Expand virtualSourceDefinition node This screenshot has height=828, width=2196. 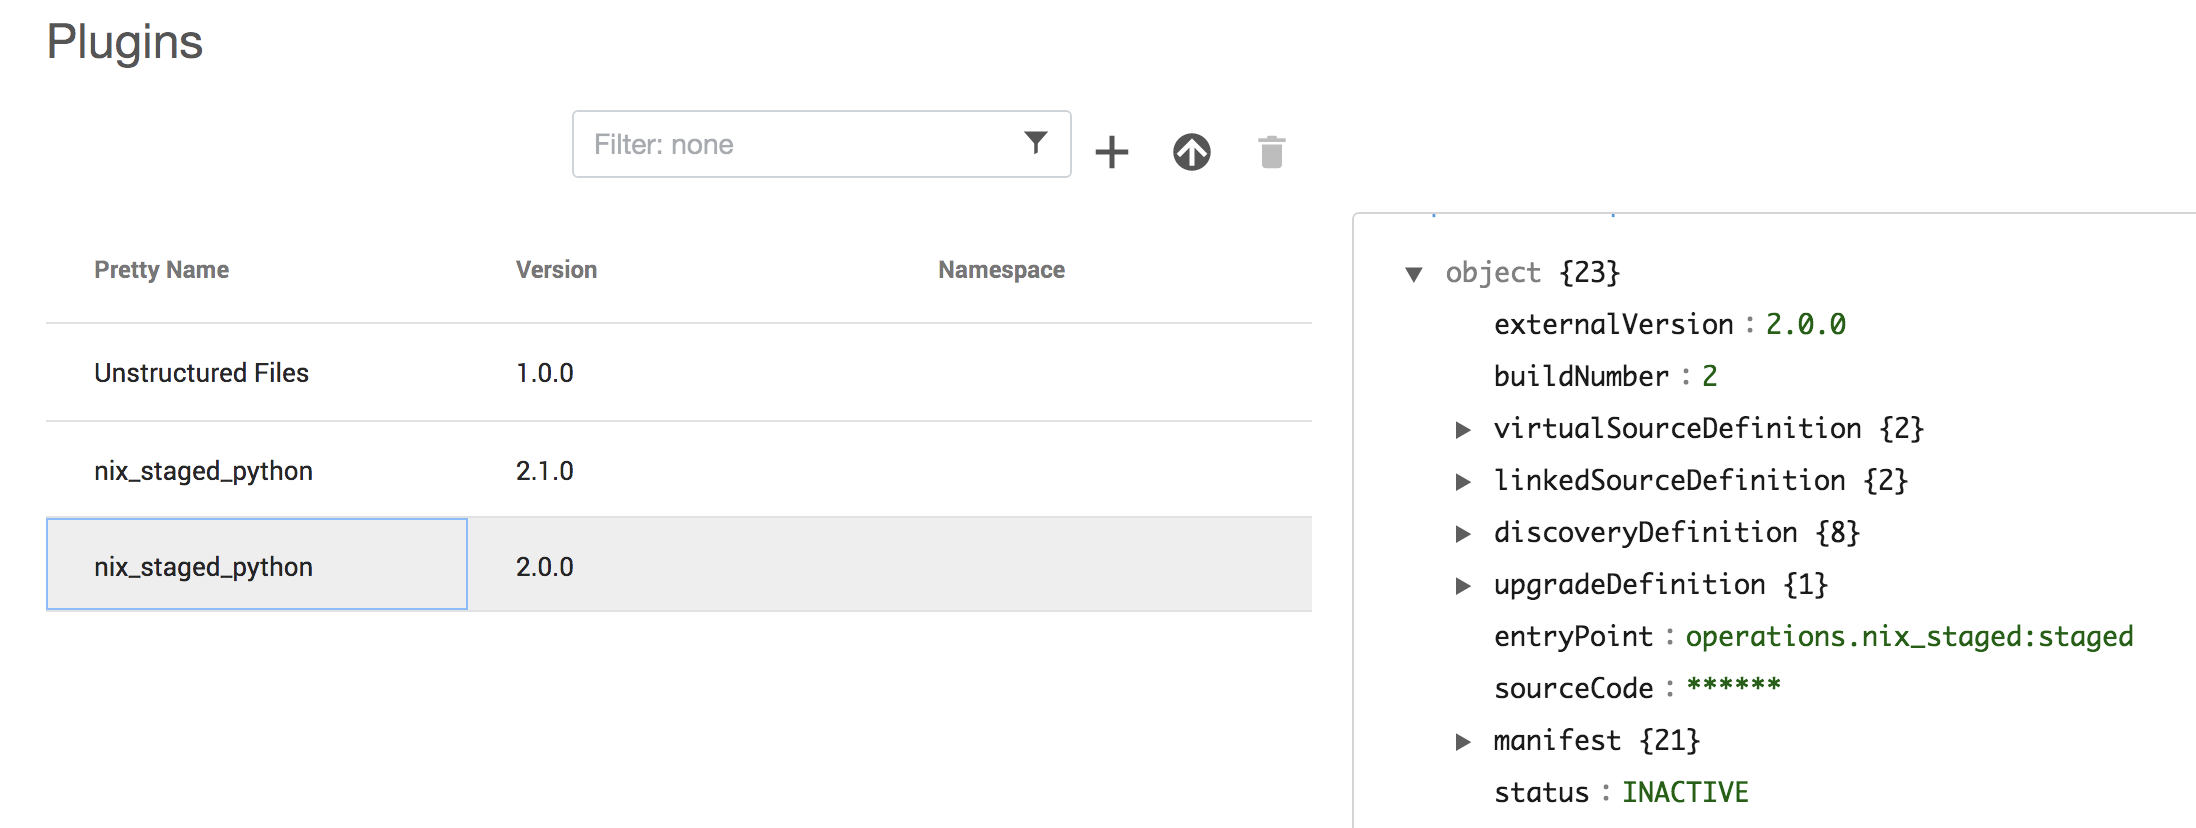coord(1463,430)
